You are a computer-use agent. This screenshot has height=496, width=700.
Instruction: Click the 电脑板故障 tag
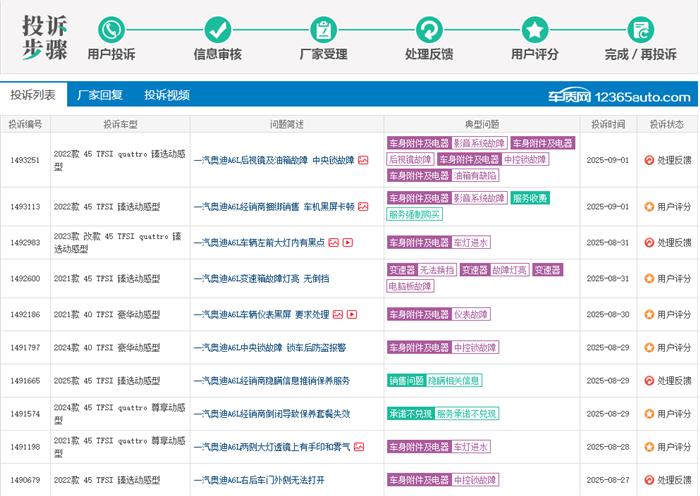[x=410, y=286]
